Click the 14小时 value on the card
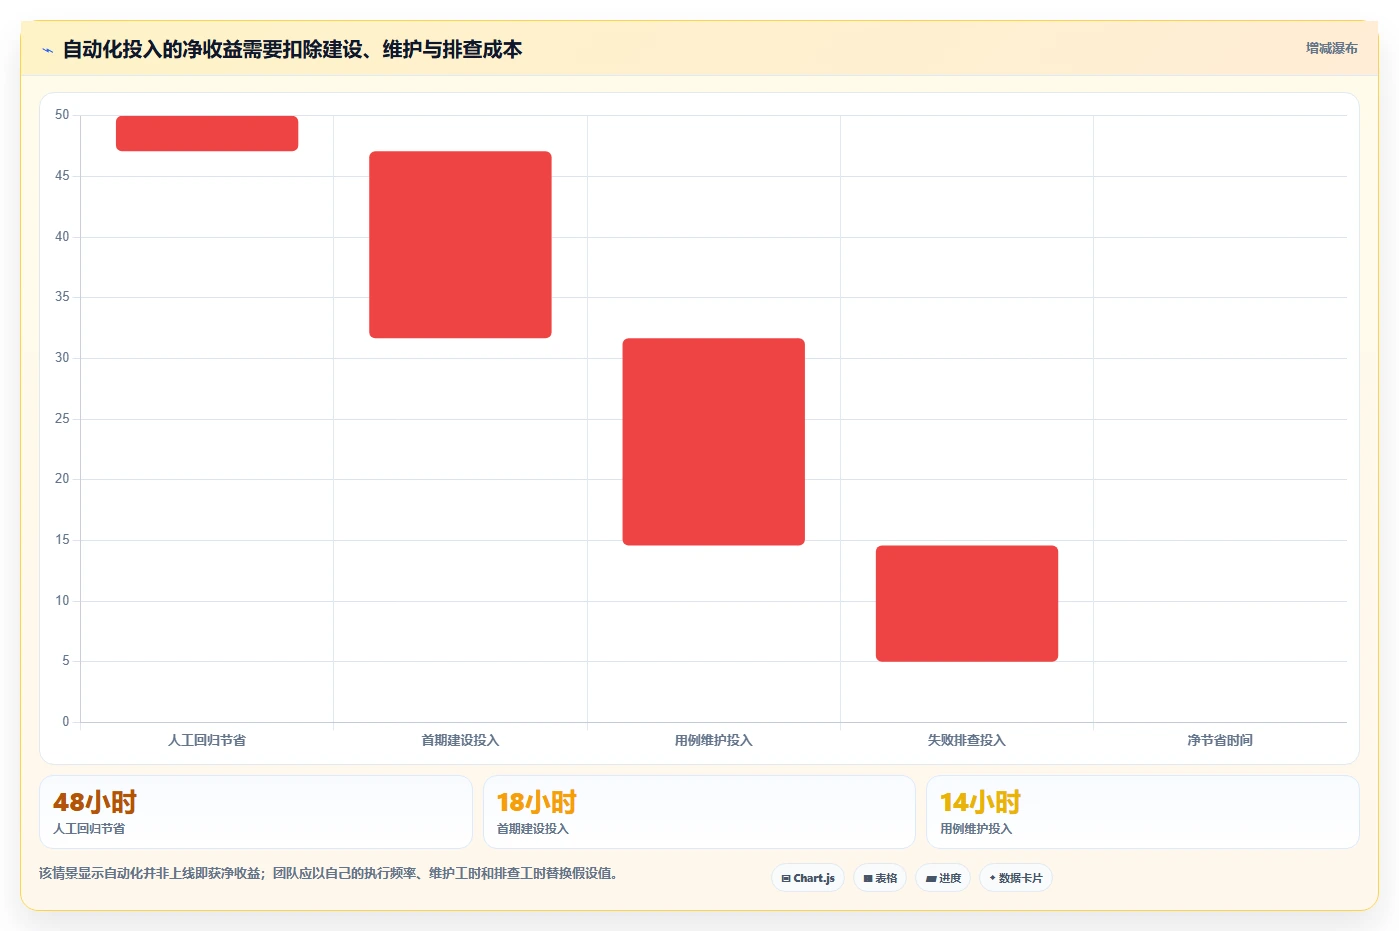1399x931 pixels. pos(980,802)
